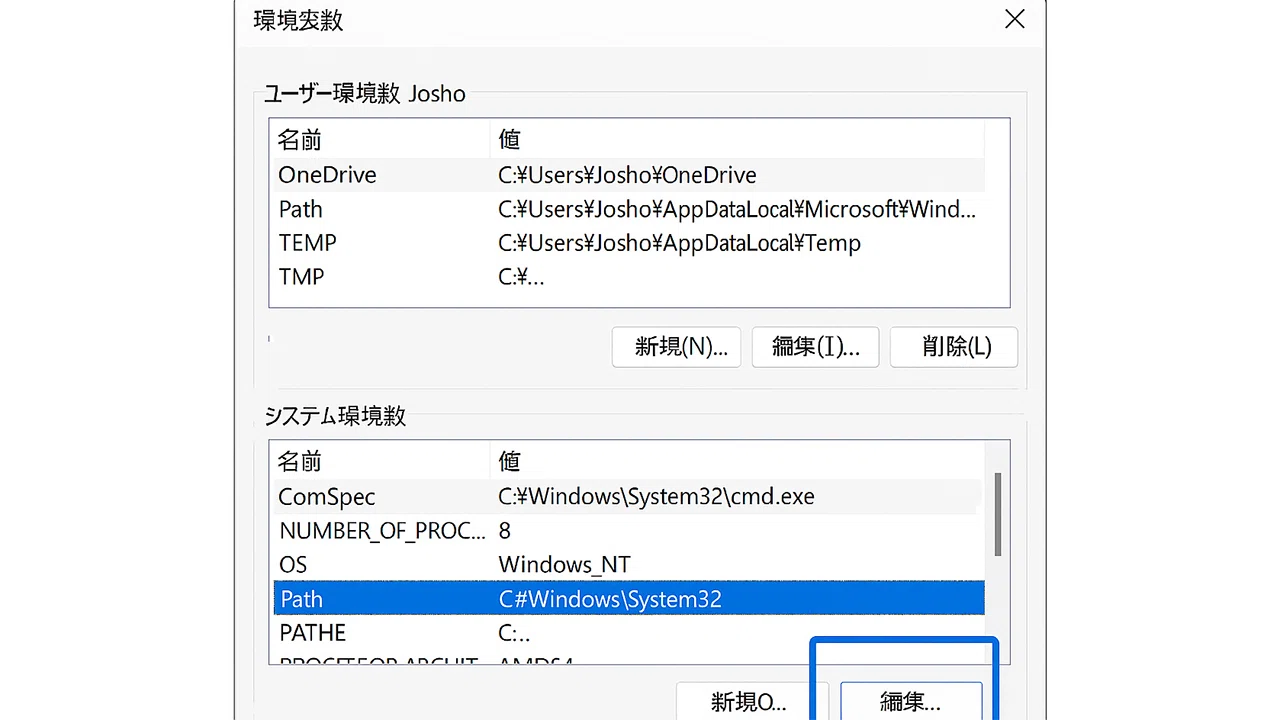
Task: Click the 編集... button for system variables
Action: (911, 701)
